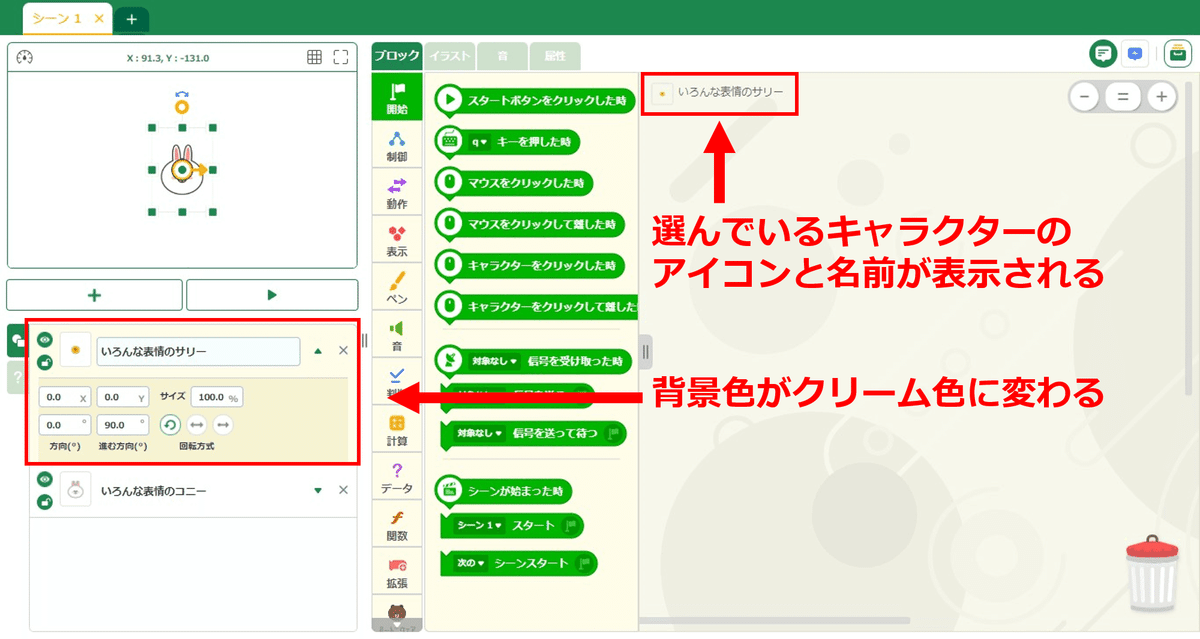Toggle the lock on いろんな表情のコニー
This screenshot has height=639, width=1200.
pyautogui.click(x=45, y=501)
